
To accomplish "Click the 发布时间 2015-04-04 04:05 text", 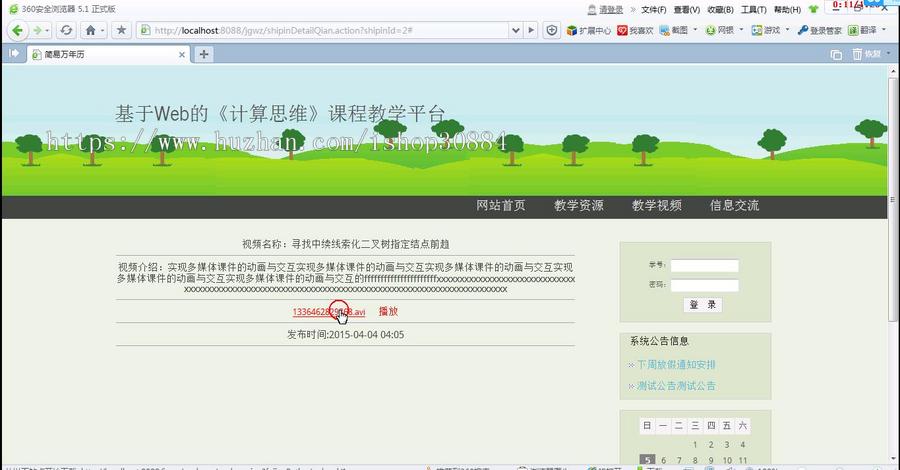I will [x=346, y=335].
